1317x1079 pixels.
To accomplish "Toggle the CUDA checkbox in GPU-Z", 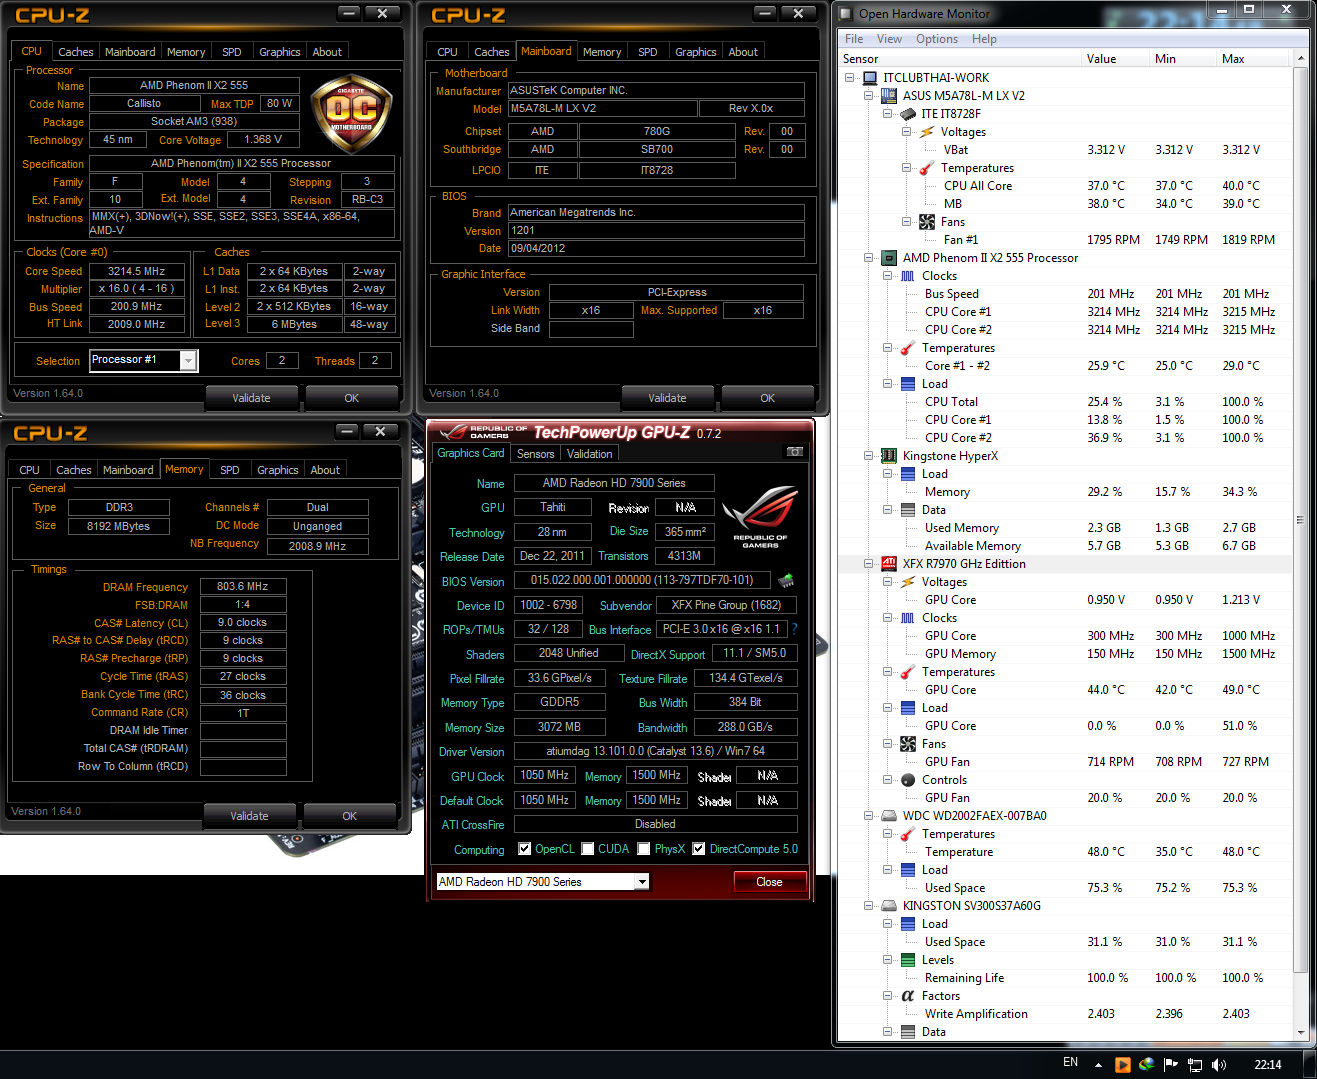I will 588,849.
